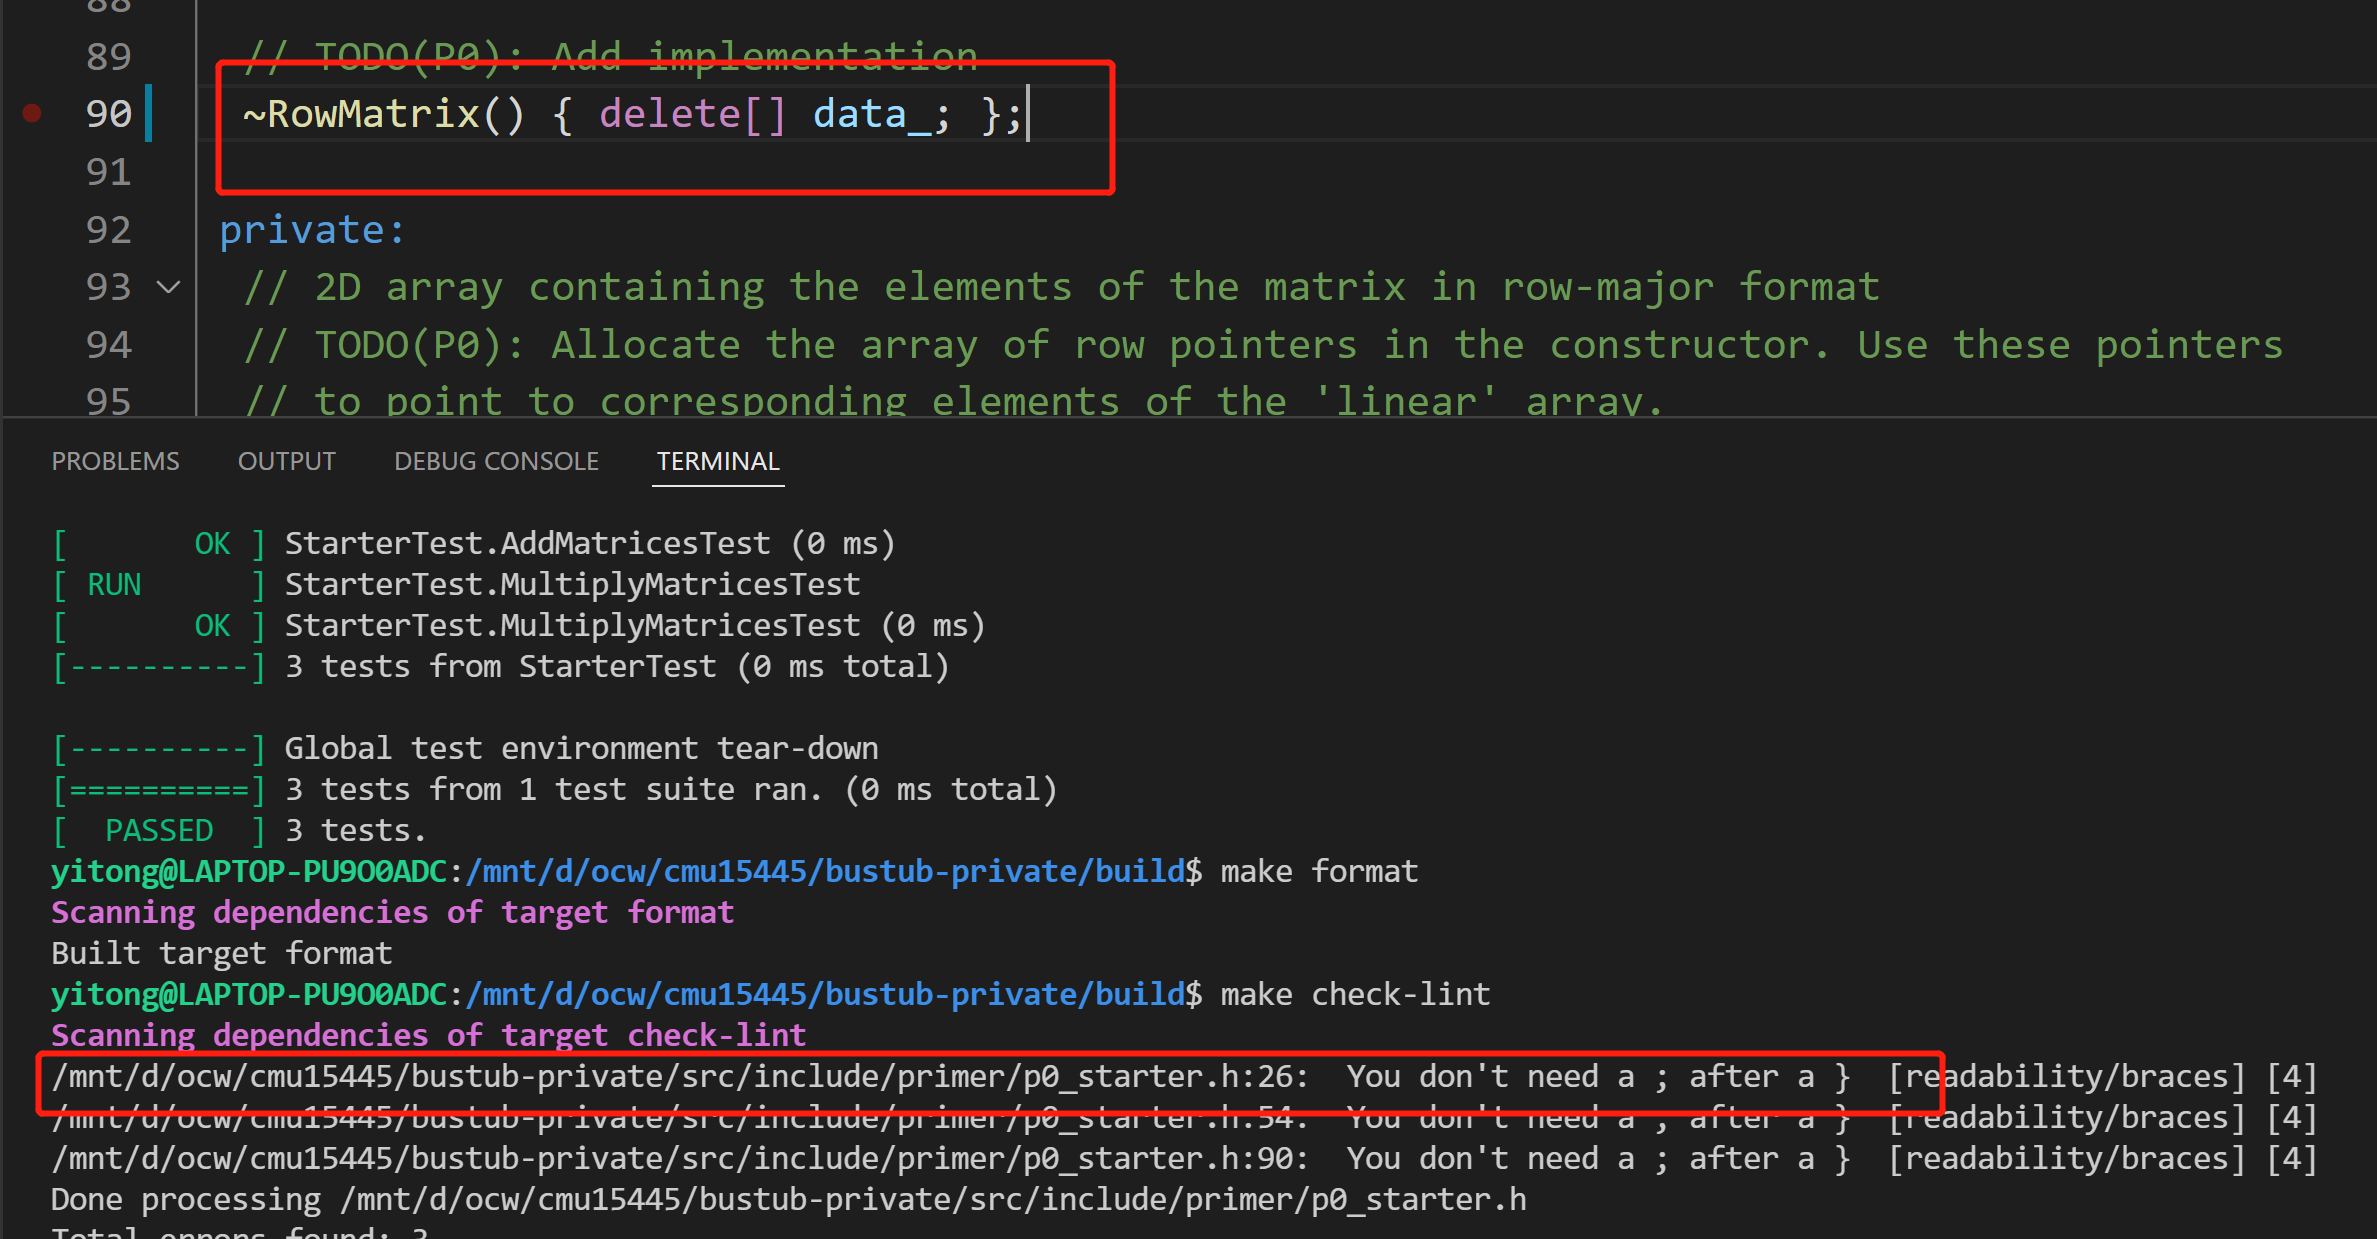Grab the divider between editor and panel
Image resolution: width=2377 pixels, height=1239 pixels.
1188,417
